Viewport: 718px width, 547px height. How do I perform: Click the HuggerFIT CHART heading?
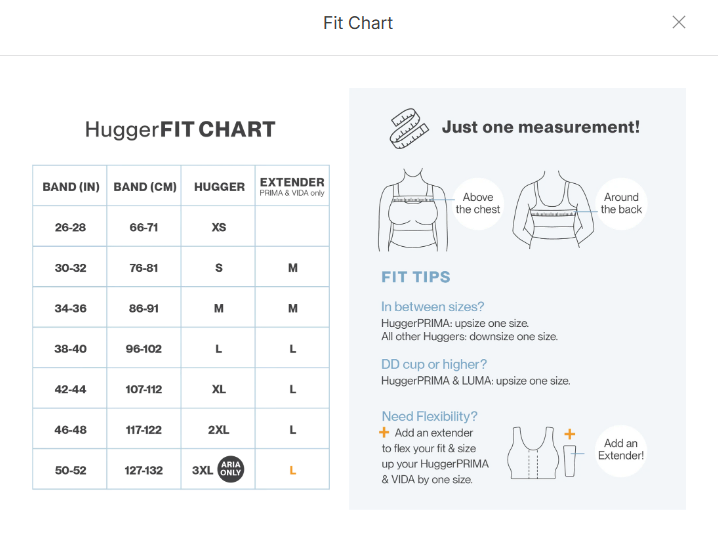(180, 130)
